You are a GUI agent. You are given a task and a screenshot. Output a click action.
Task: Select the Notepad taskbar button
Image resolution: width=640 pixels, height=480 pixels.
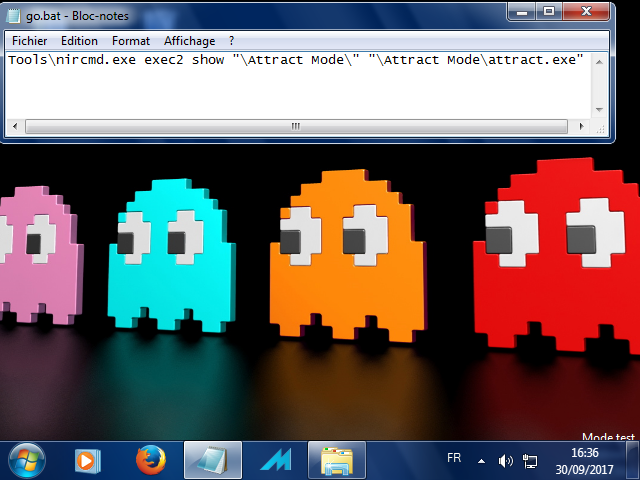pos(213,460)
